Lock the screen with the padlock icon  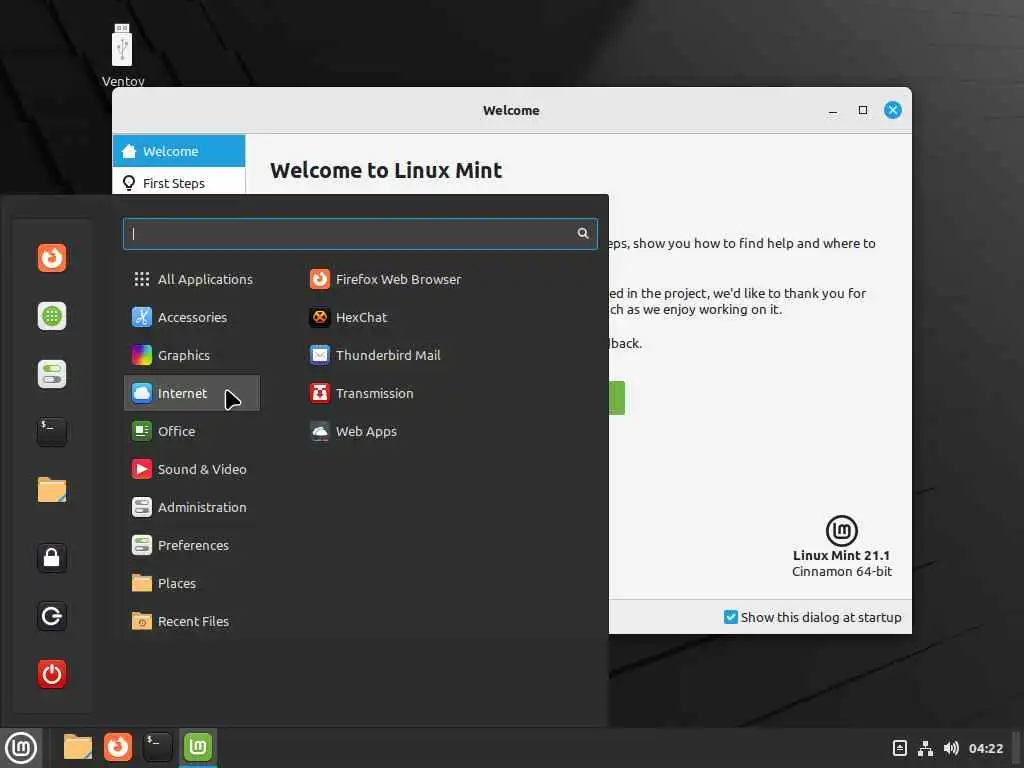click(x=52, y=558)
